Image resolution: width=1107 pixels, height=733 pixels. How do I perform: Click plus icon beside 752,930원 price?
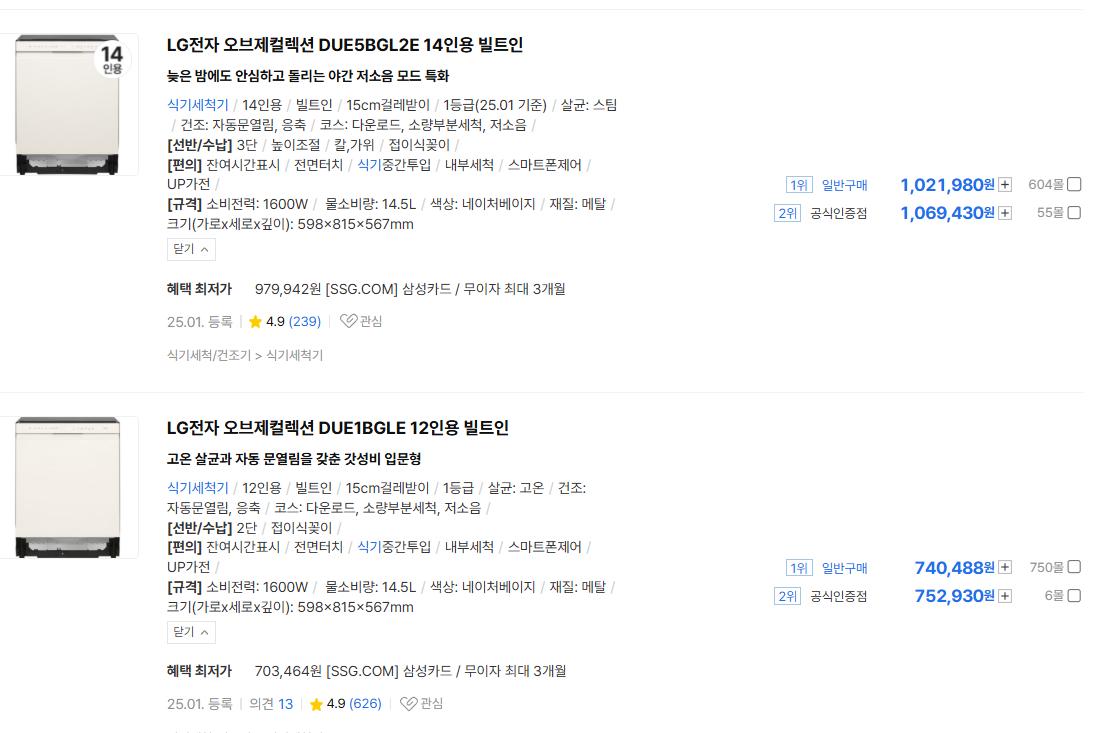[1005, 596]
